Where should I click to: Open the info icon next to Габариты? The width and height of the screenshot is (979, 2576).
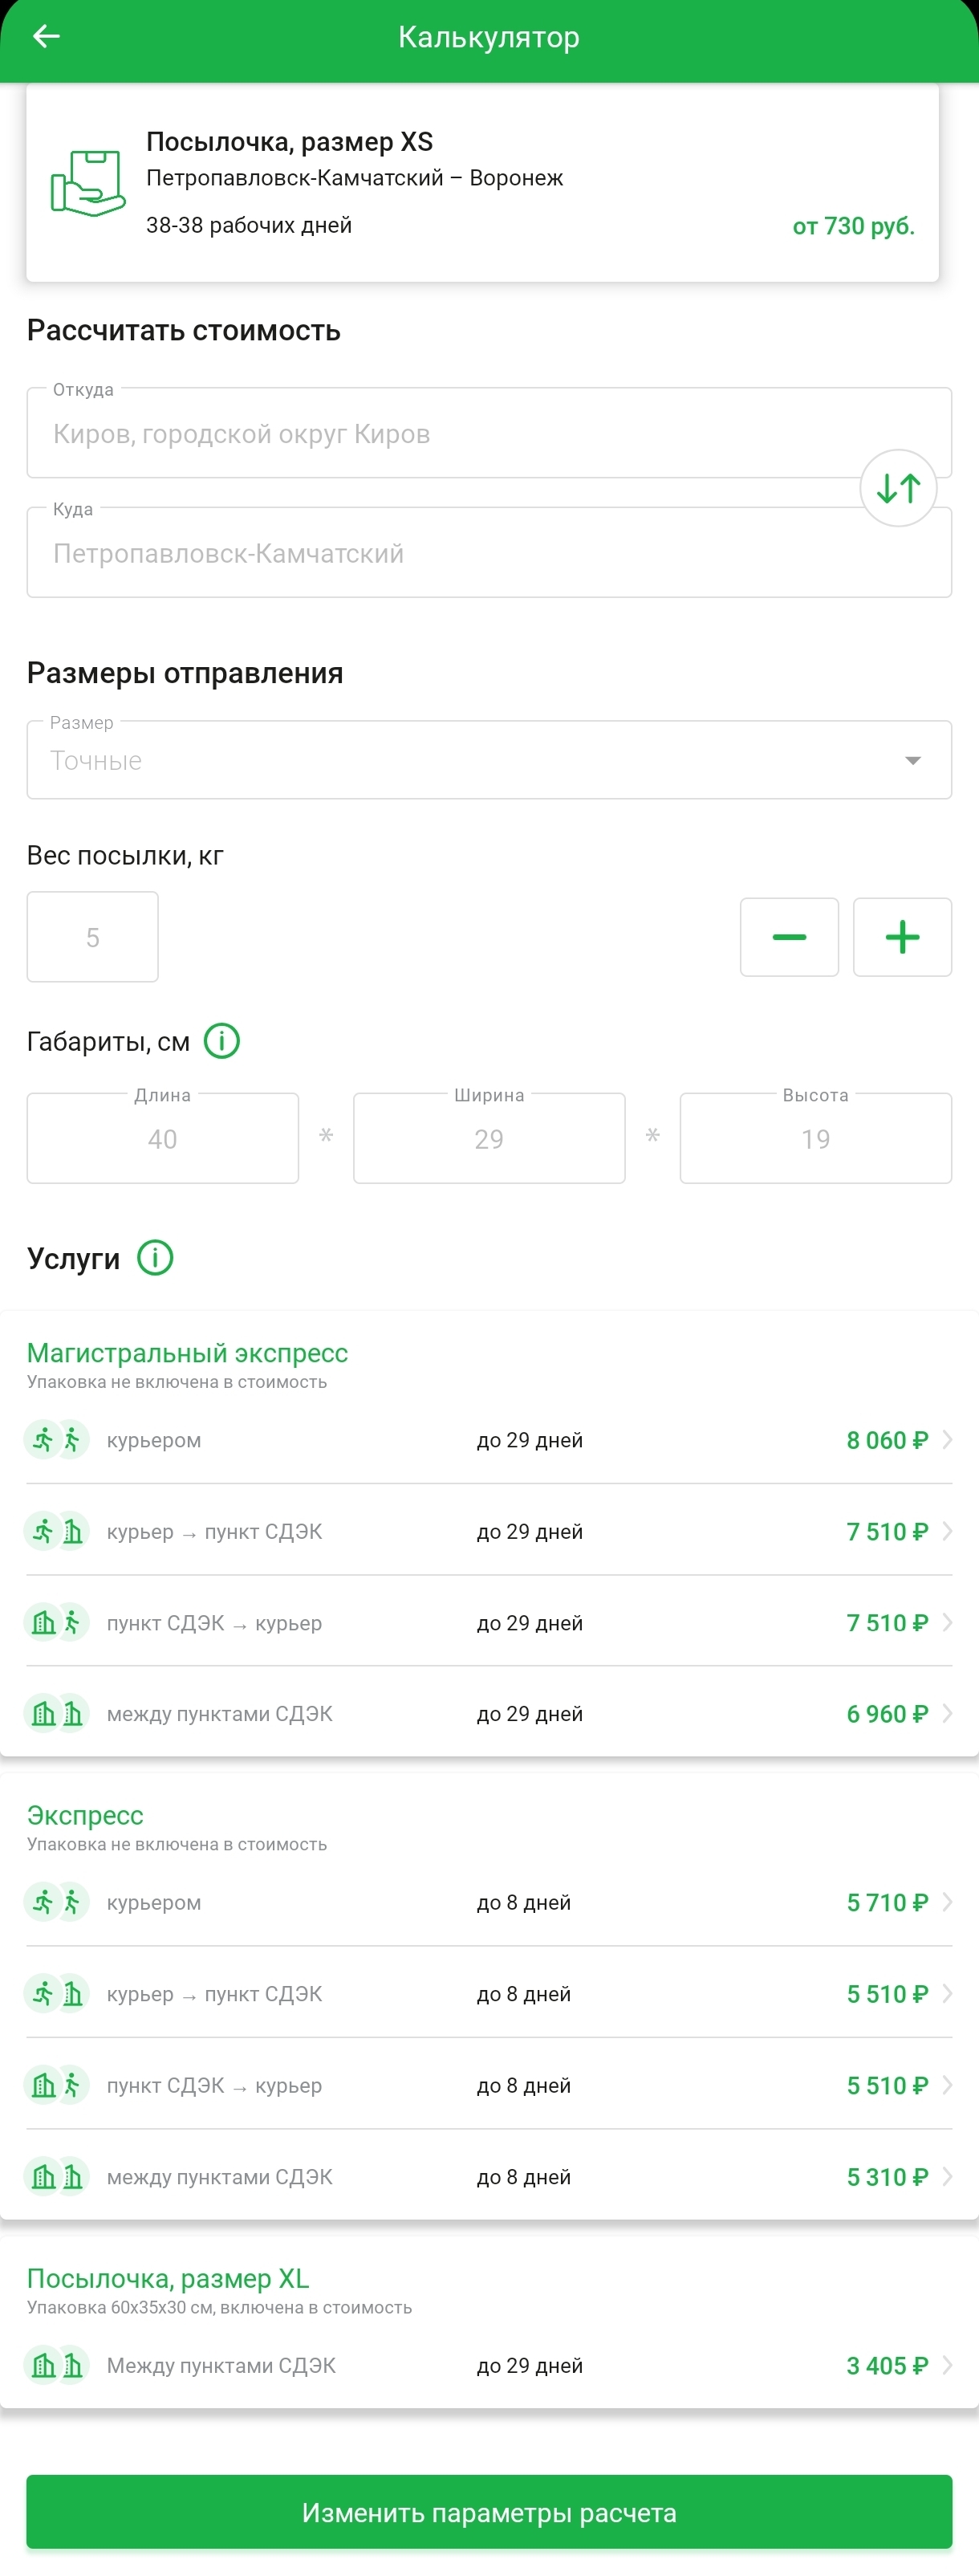point(222,1041)
